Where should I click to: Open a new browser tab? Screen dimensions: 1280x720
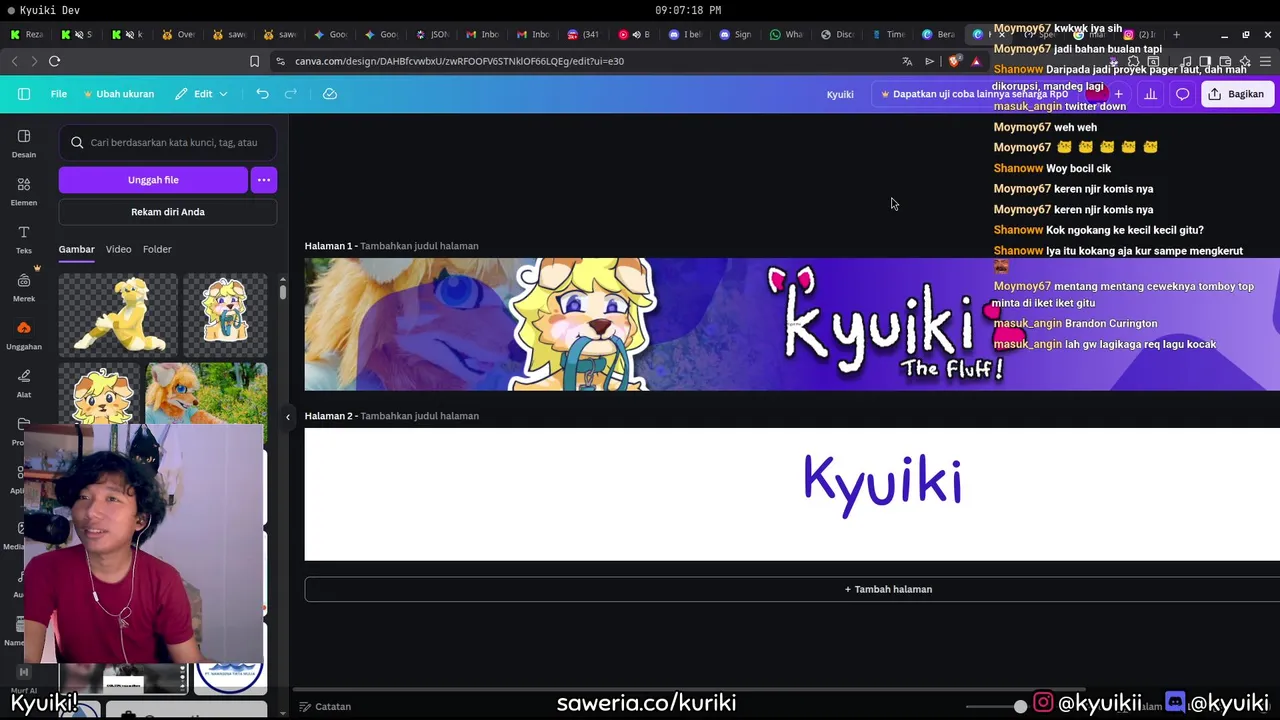[1176, 34]
